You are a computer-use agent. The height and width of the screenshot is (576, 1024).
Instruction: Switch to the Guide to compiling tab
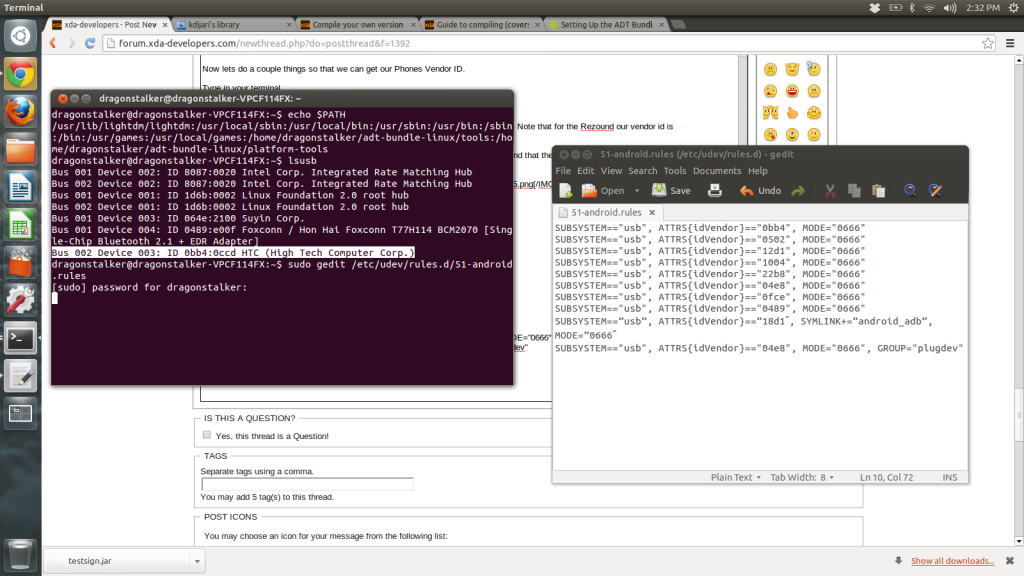point(482,25)
